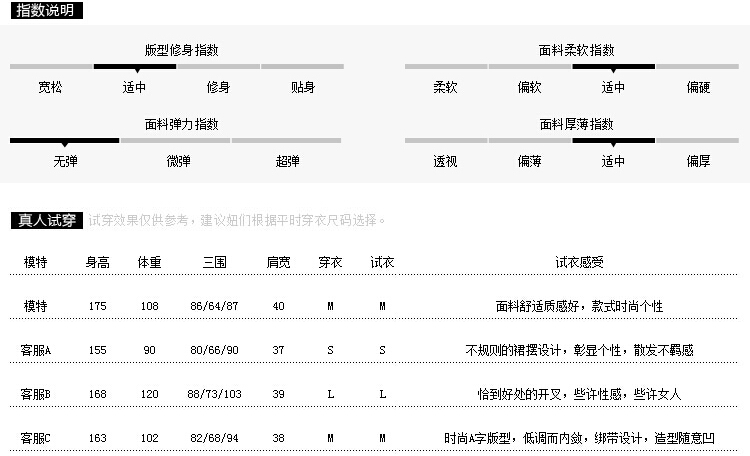Click the height value 175
Screen dimensions: 750x456
point(98,306)
